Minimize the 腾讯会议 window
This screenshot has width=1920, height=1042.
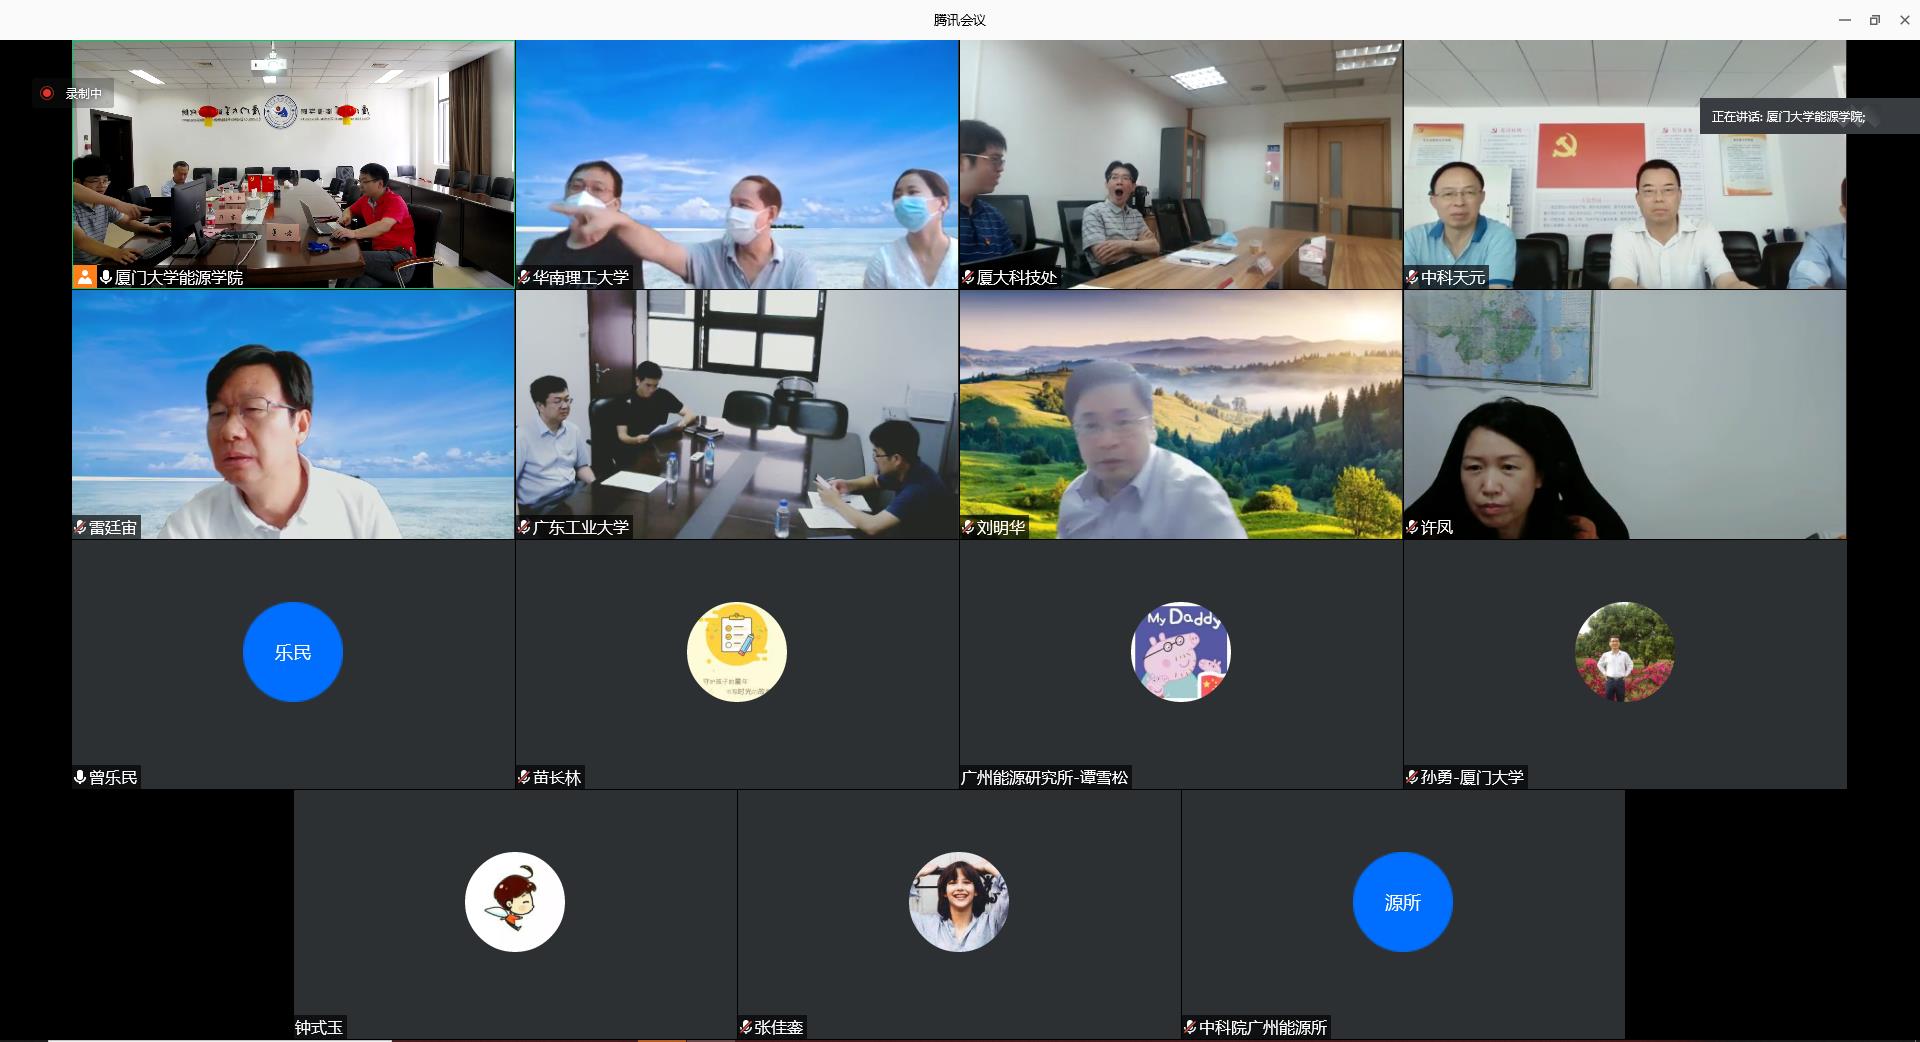coord(1845,20)
